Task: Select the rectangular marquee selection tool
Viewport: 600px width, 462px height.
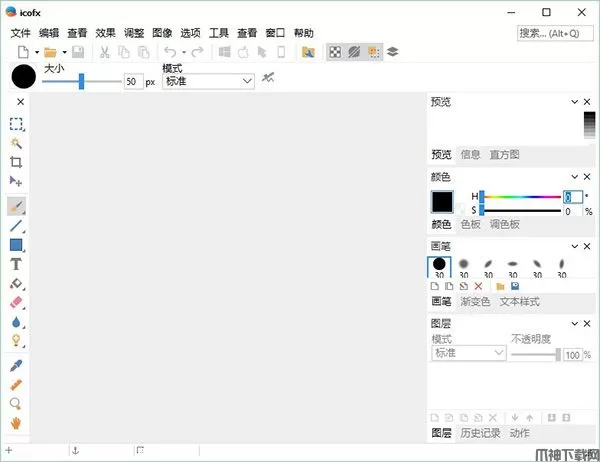Action: click(17, 124)
